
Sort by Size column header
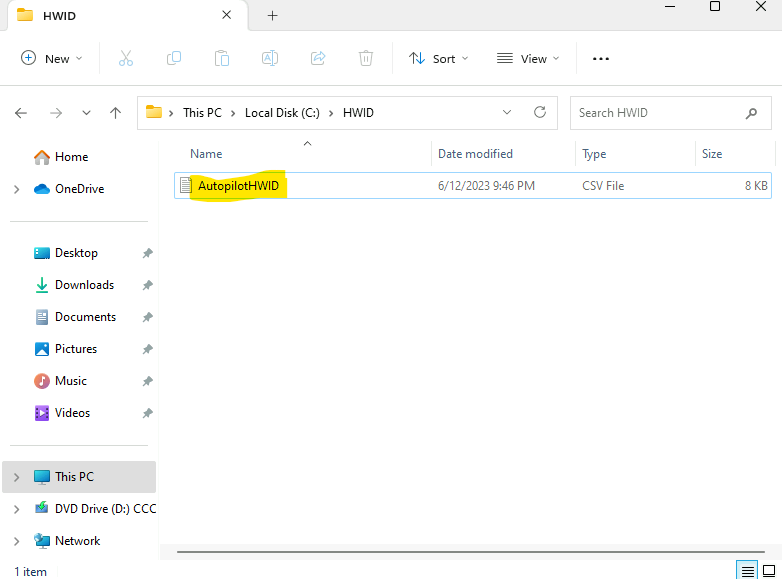(x=712, y=154)
